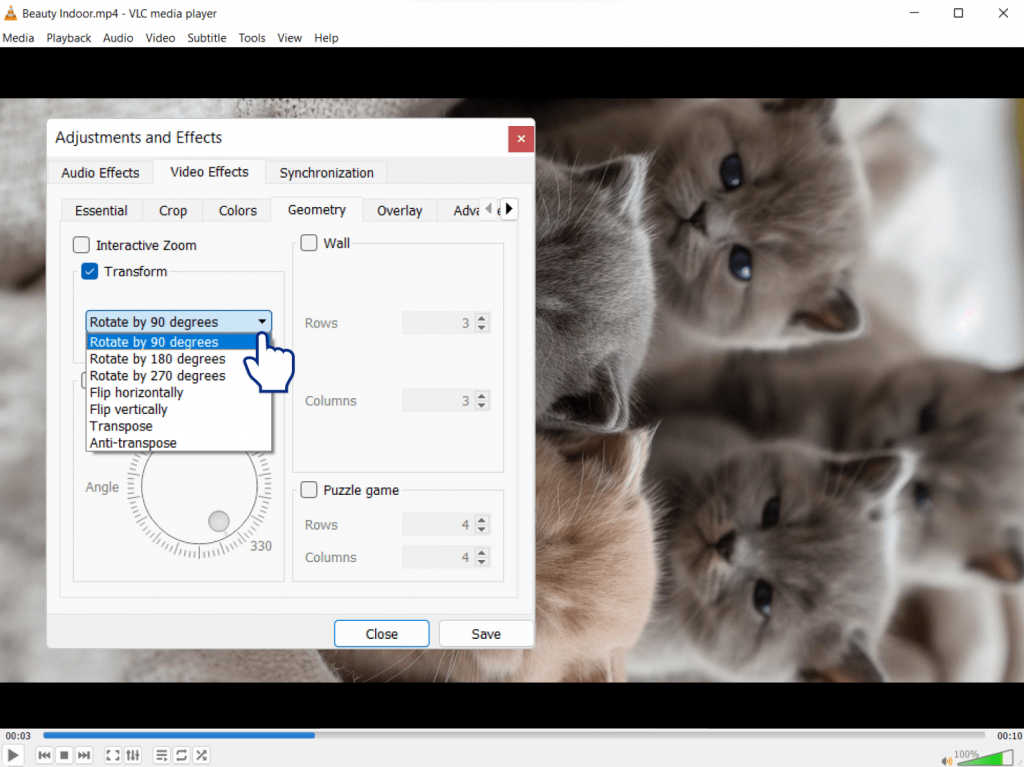Screen dimensions: 1024x767
Task: Show more tabs with right arrow
Action: [x=509, y=209]
